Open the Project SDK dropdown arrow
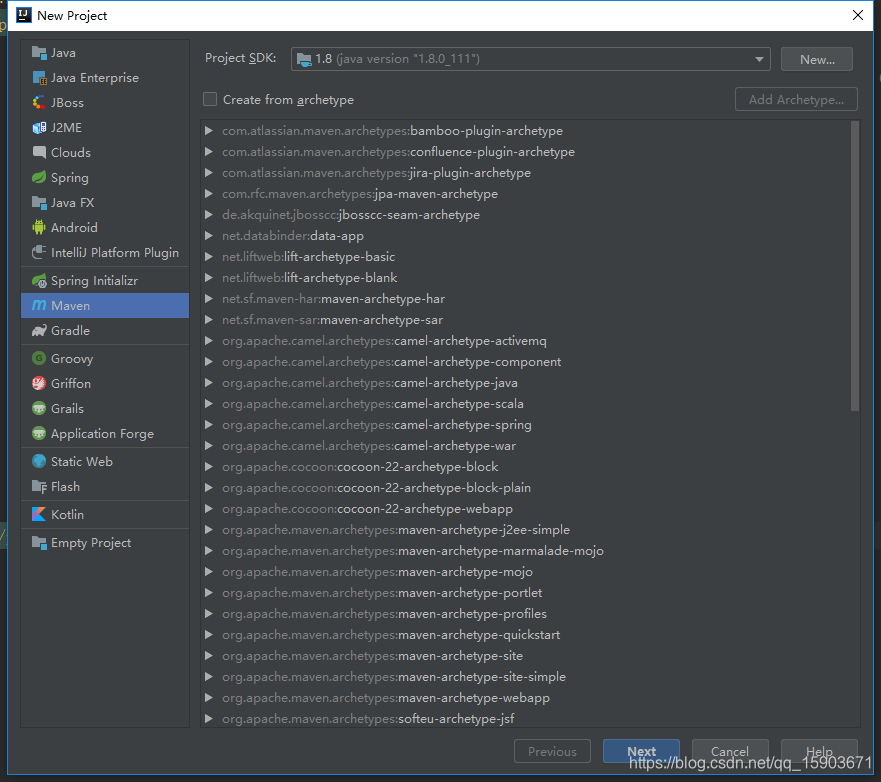The image size is (881, 782). tap(759, 59)
